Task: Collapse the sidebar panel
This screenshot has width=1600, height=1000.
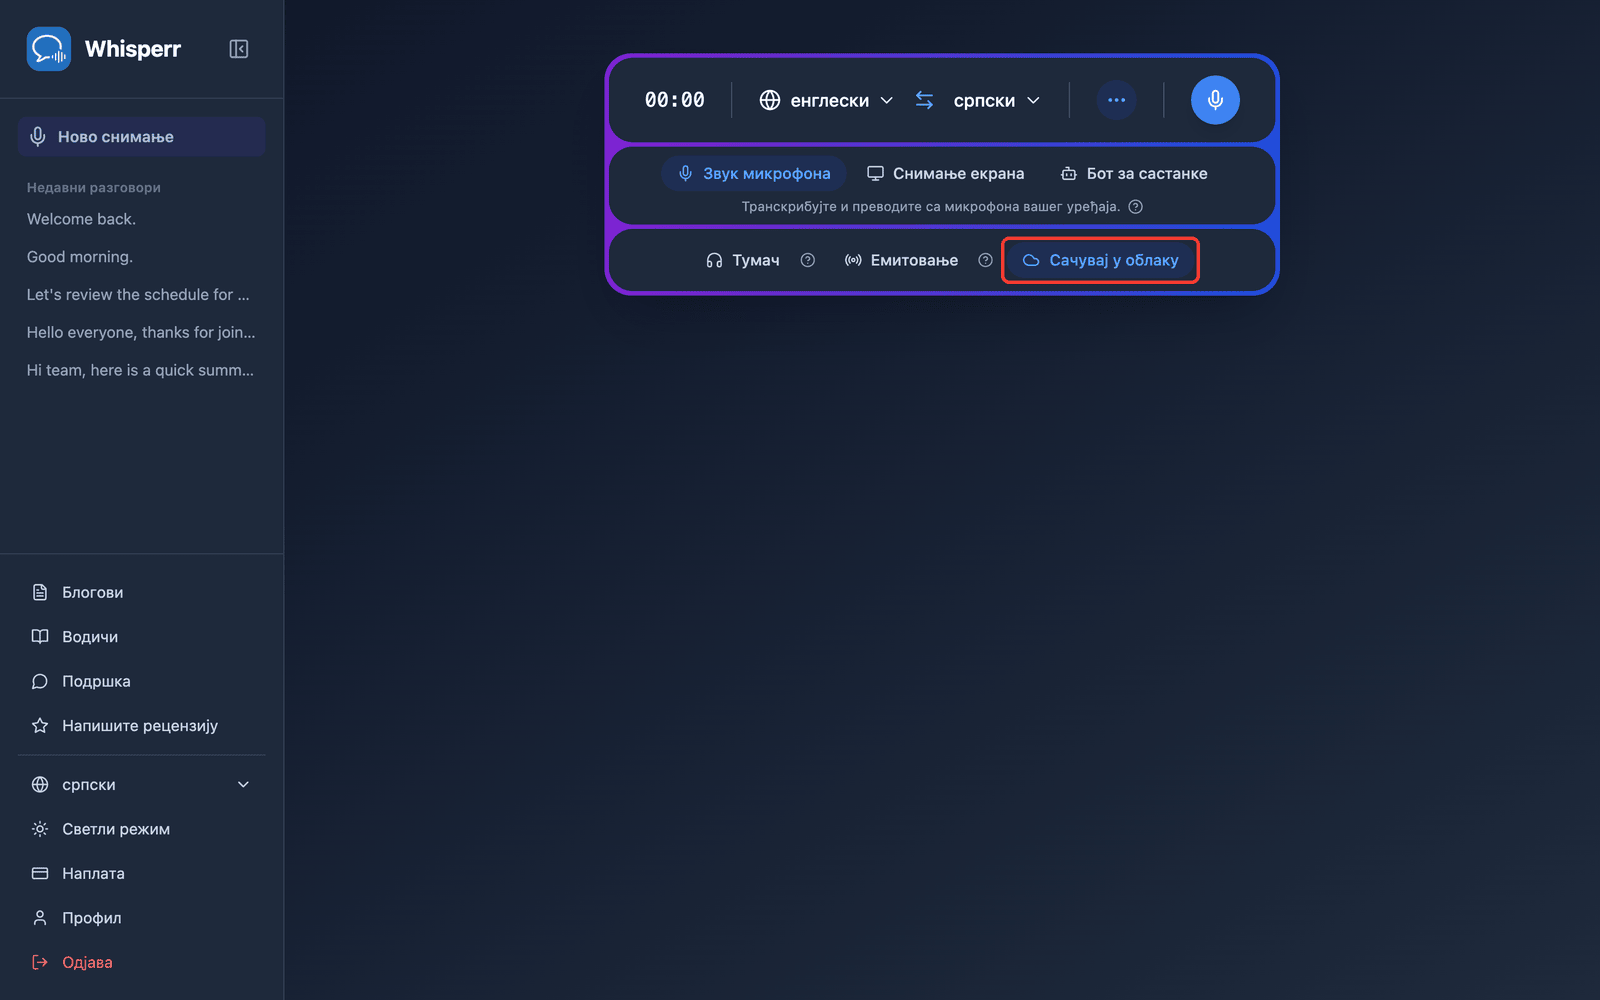Action: pyautogui.click(x=238, y=49)
